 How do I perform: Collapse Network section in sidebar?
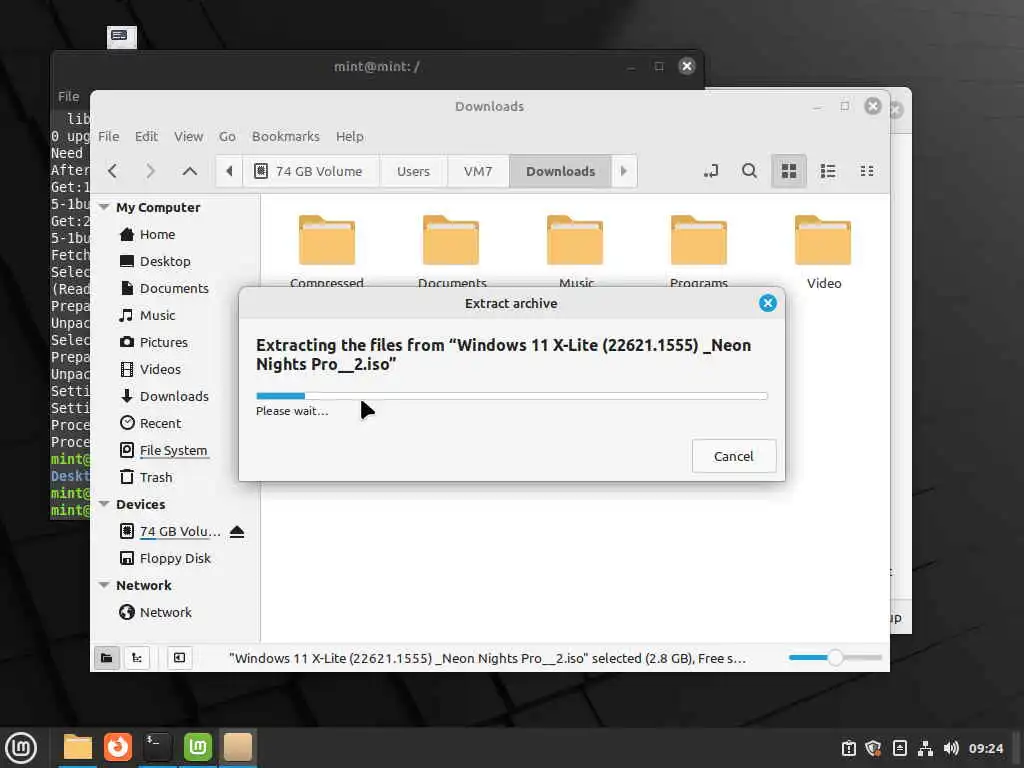point(104,585)
